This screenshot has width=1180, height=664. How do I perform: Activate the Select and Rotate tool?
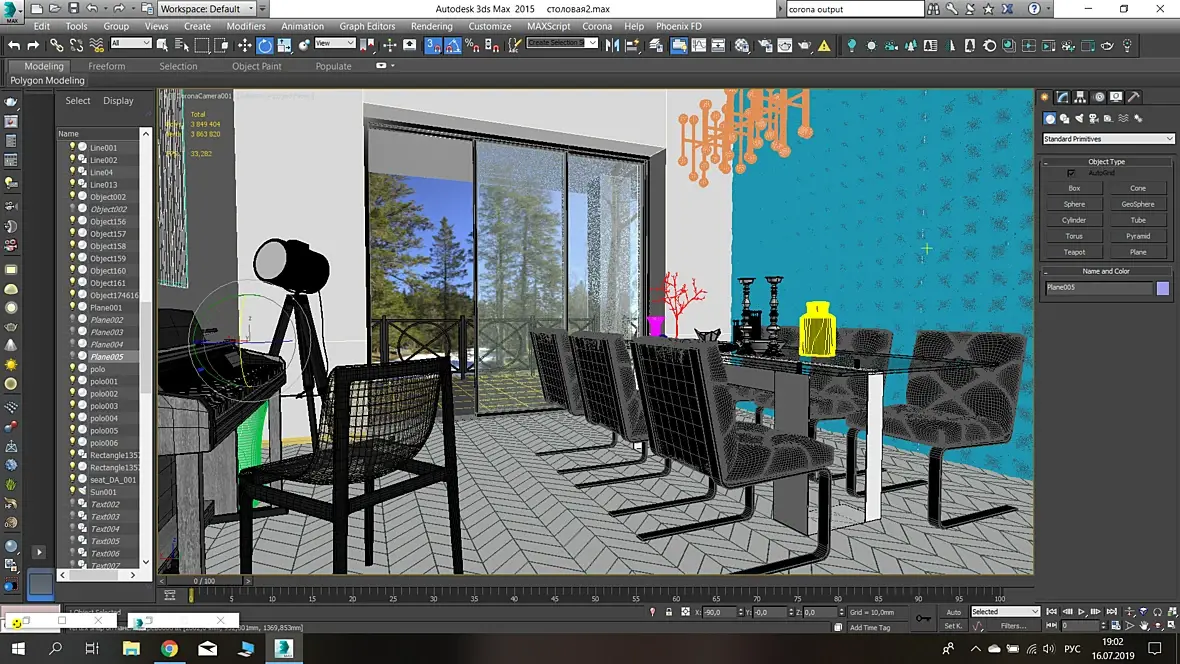click(x=265, y=45)
